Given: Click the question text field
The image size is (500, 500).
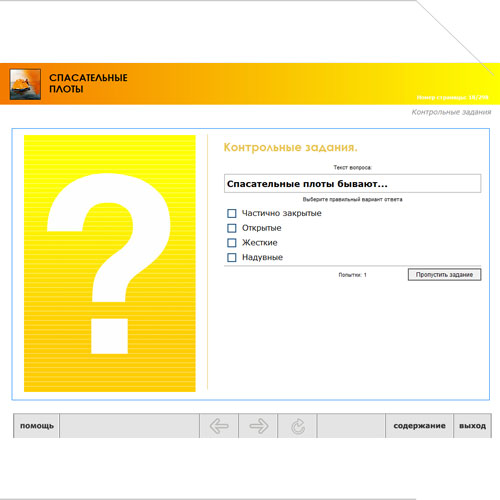Looking at the screenshot, I should [352, 184].
